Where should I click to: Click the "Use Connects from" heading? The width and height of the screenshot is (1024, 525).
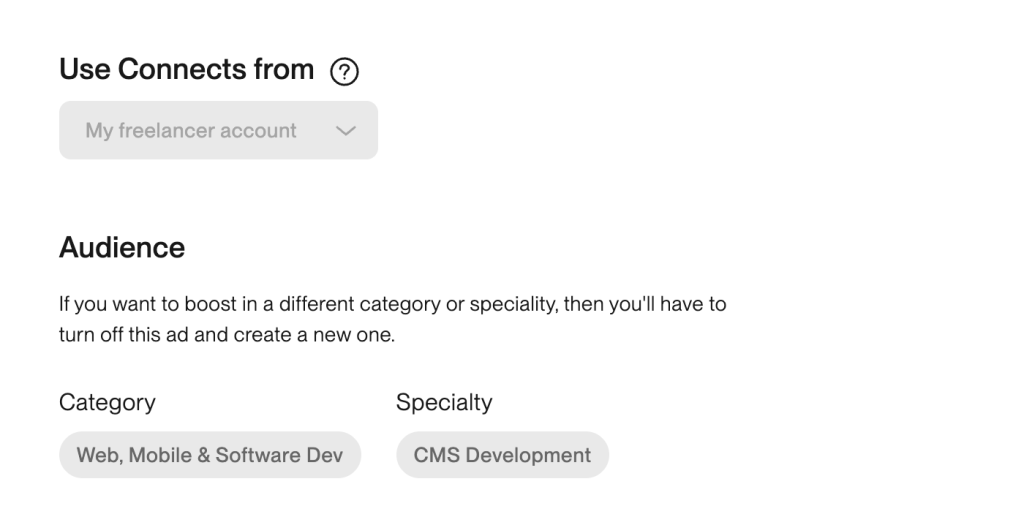click(186, 70)
